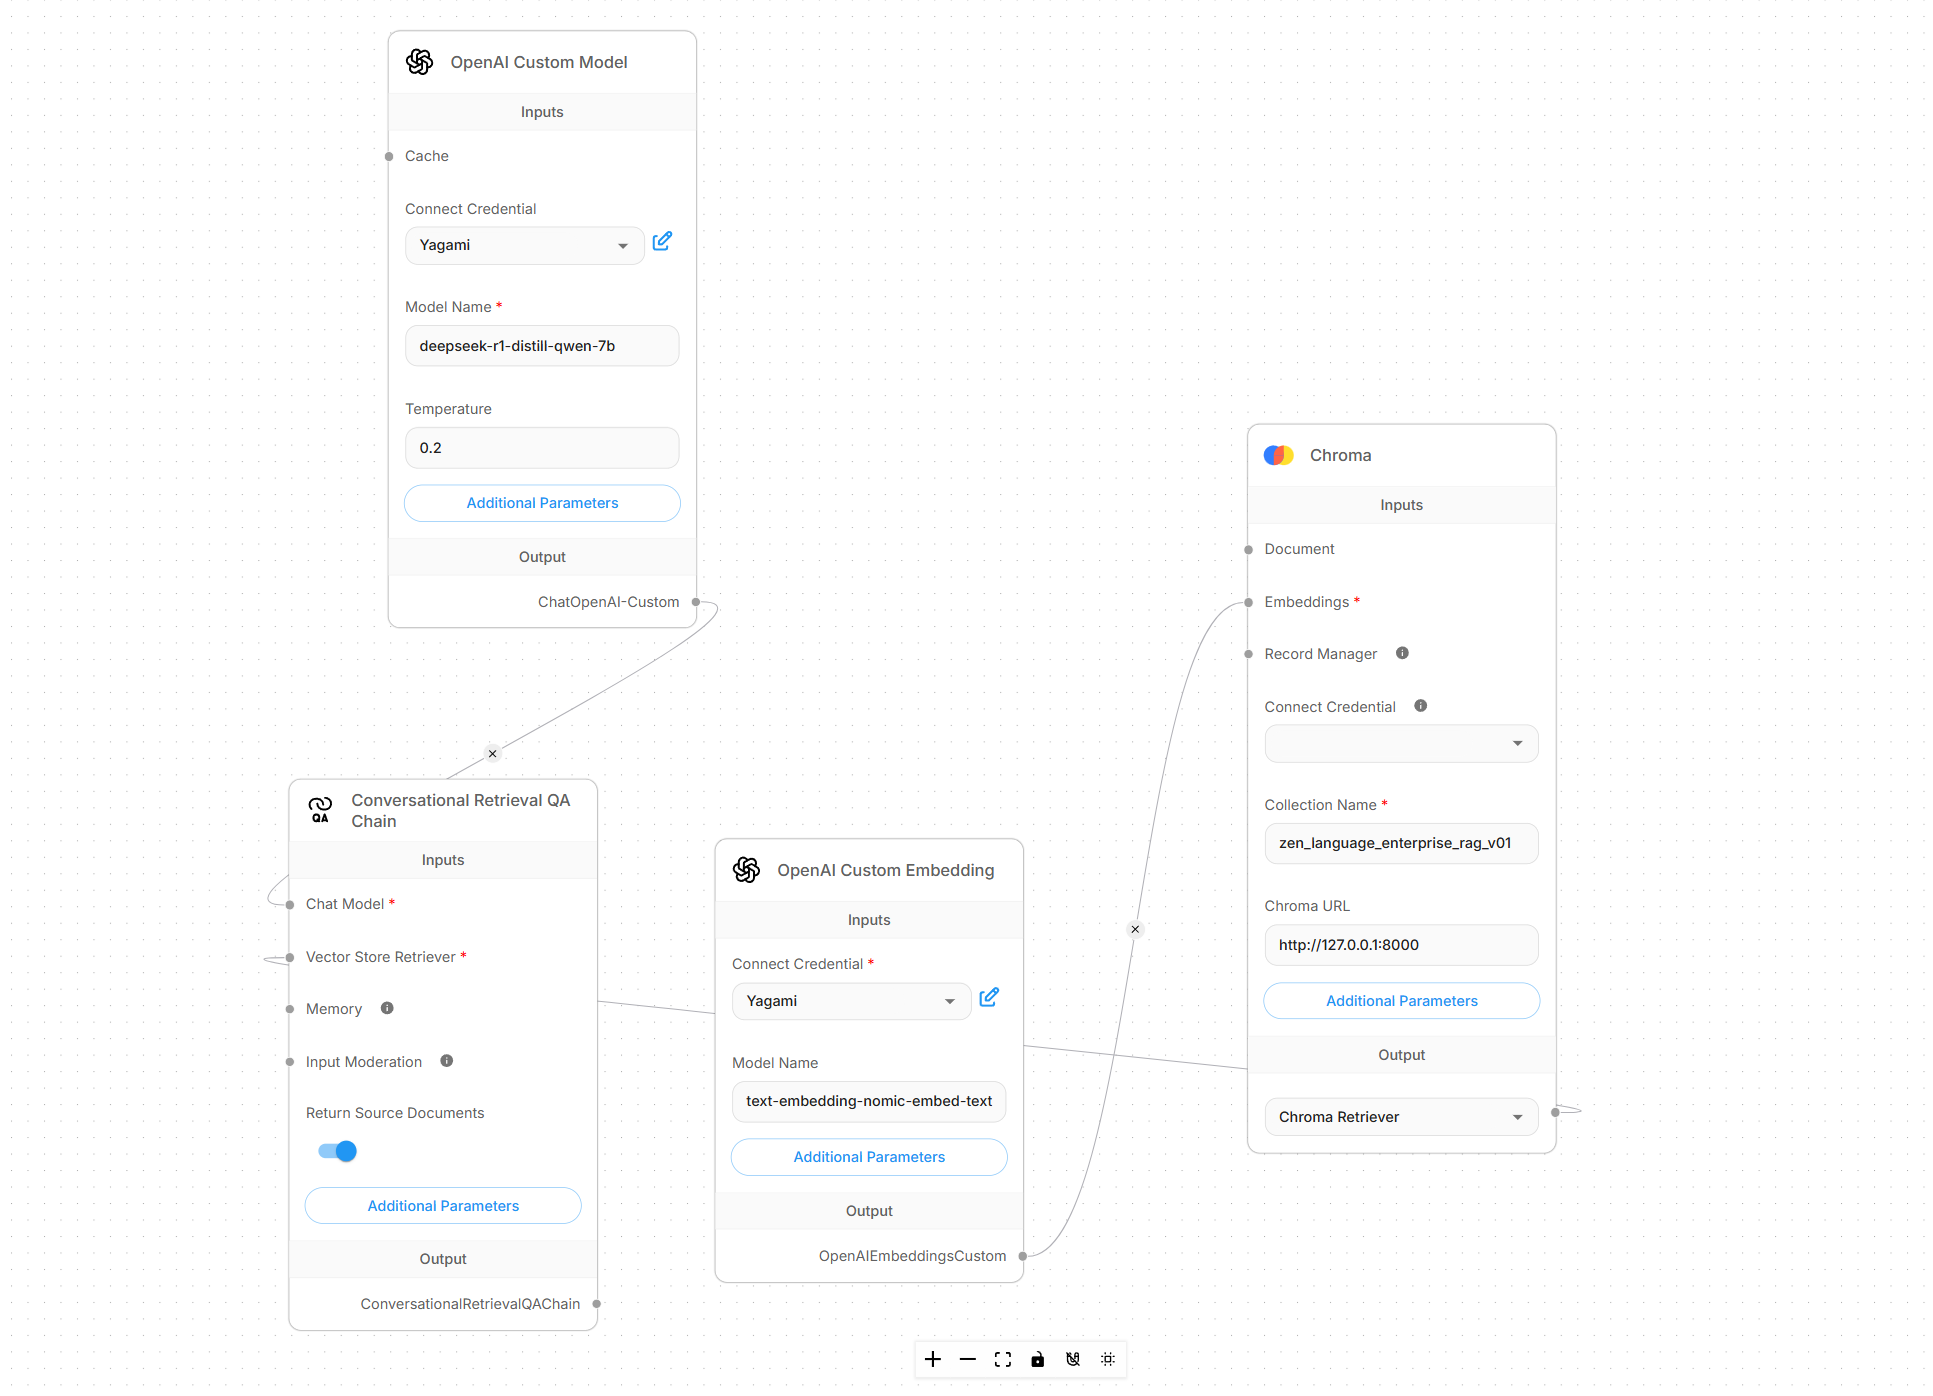Edit the Yagami credential in OpenAI Custom Model
The image size is (1933, 1396).
click(662, 241)
